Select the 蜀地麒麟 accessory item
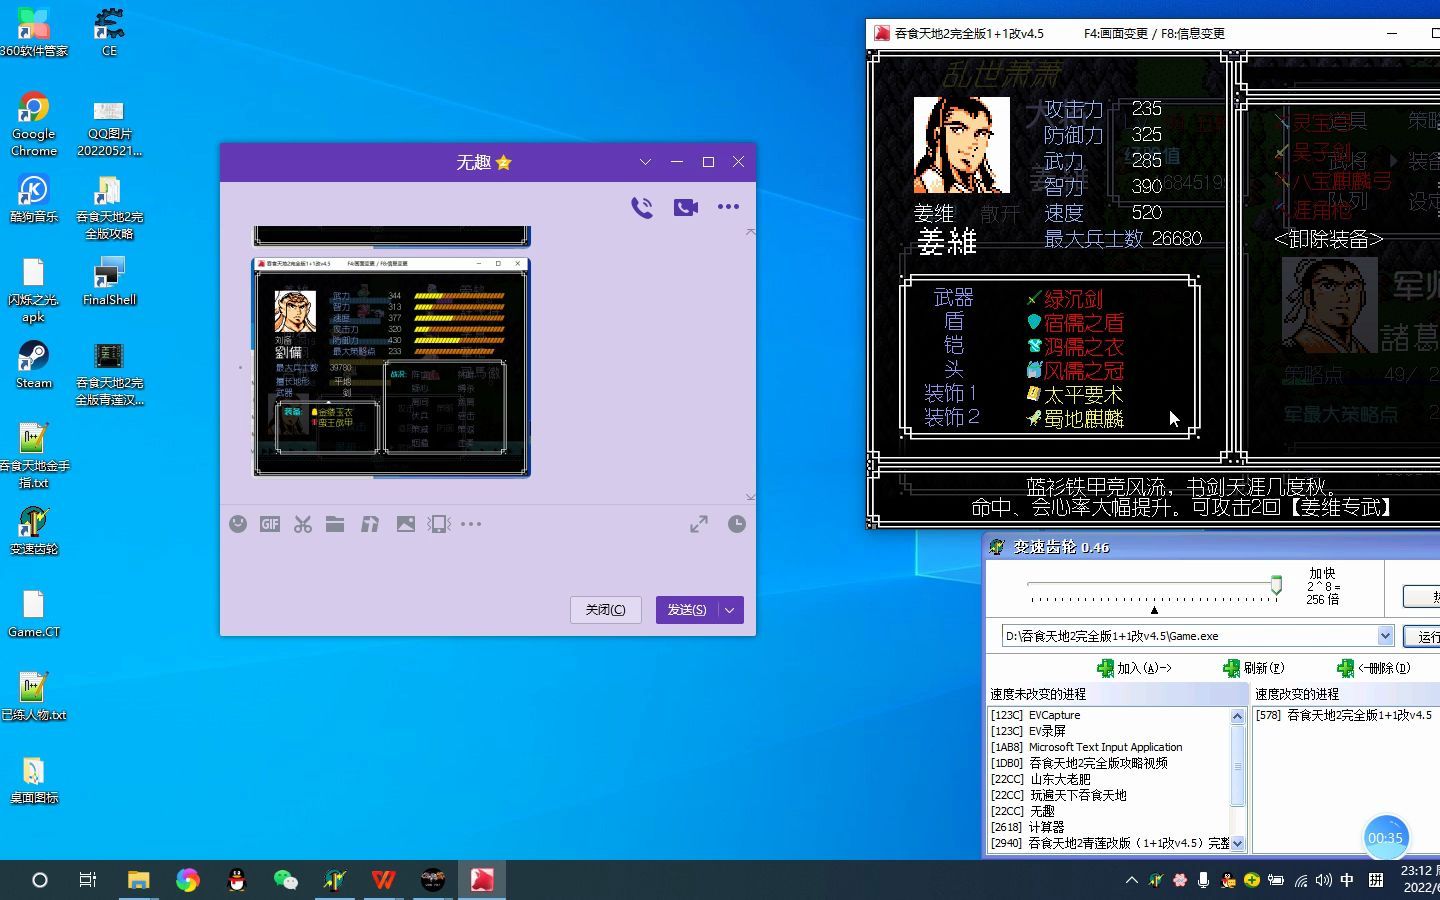This screenshot has height=900, width=1440. tap(1075, 419)
